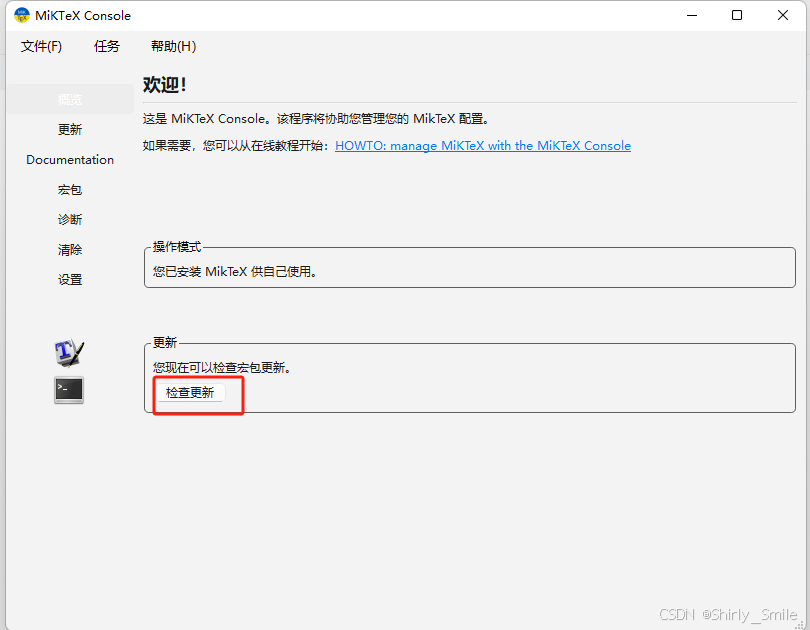Open the HOWTO manage MiKTeX link

[x=482, y=146]
